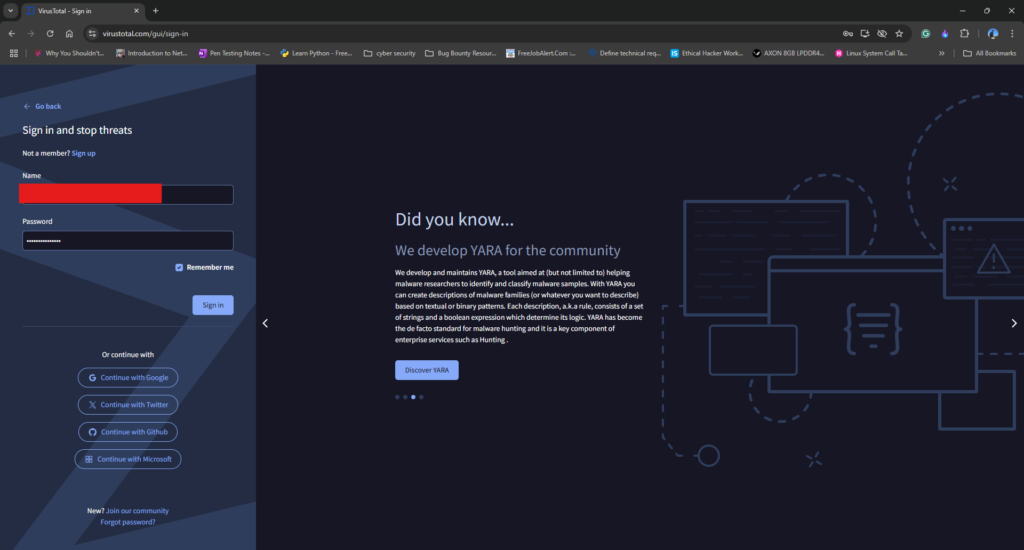Open the Chrome three-dot menu

coord(1012,33)
